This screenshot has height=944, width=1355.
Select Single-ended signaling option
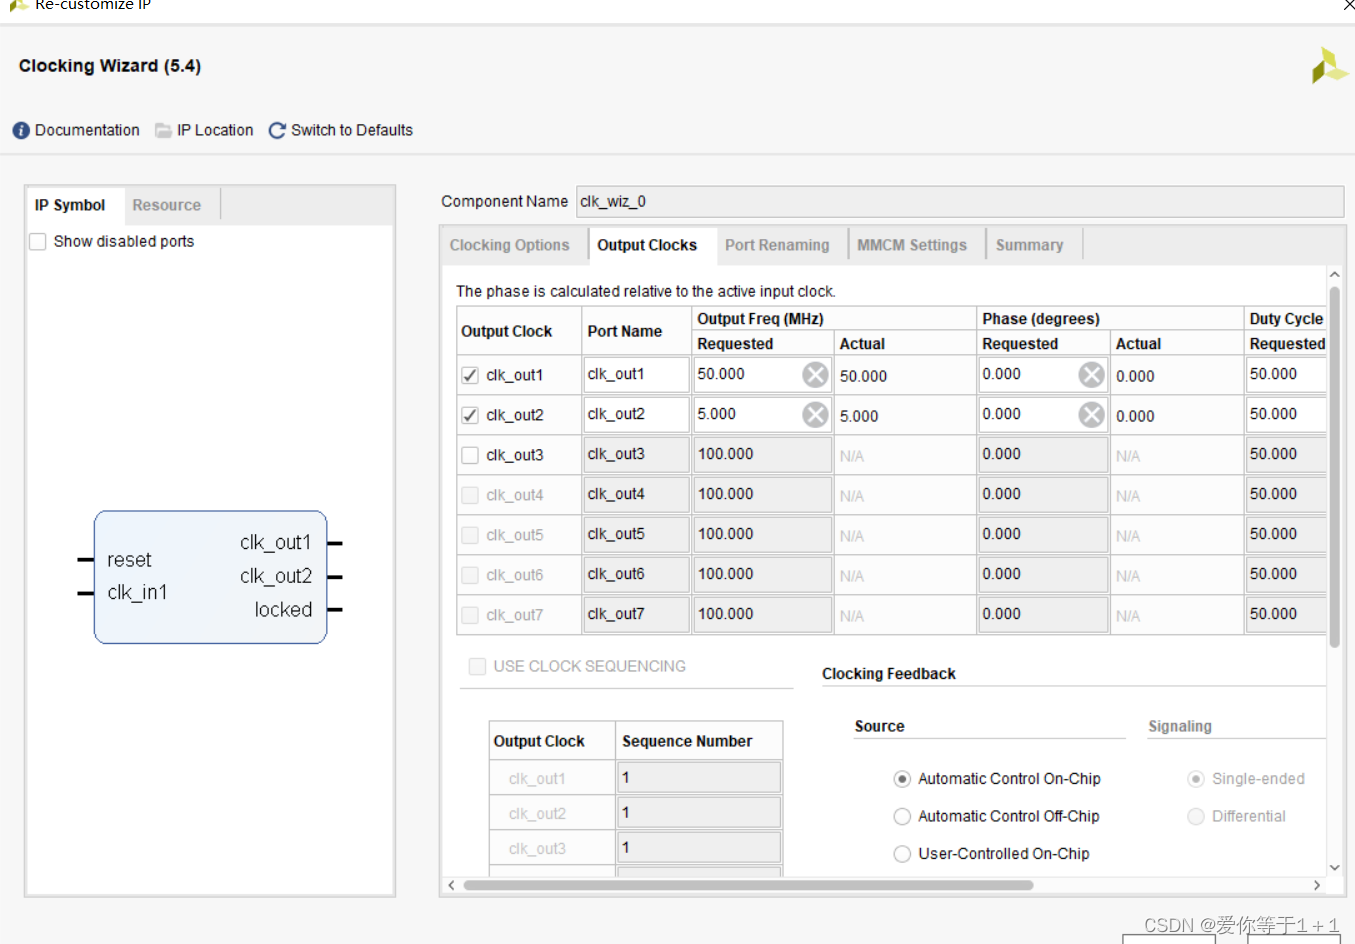[x=1195, y=779]
